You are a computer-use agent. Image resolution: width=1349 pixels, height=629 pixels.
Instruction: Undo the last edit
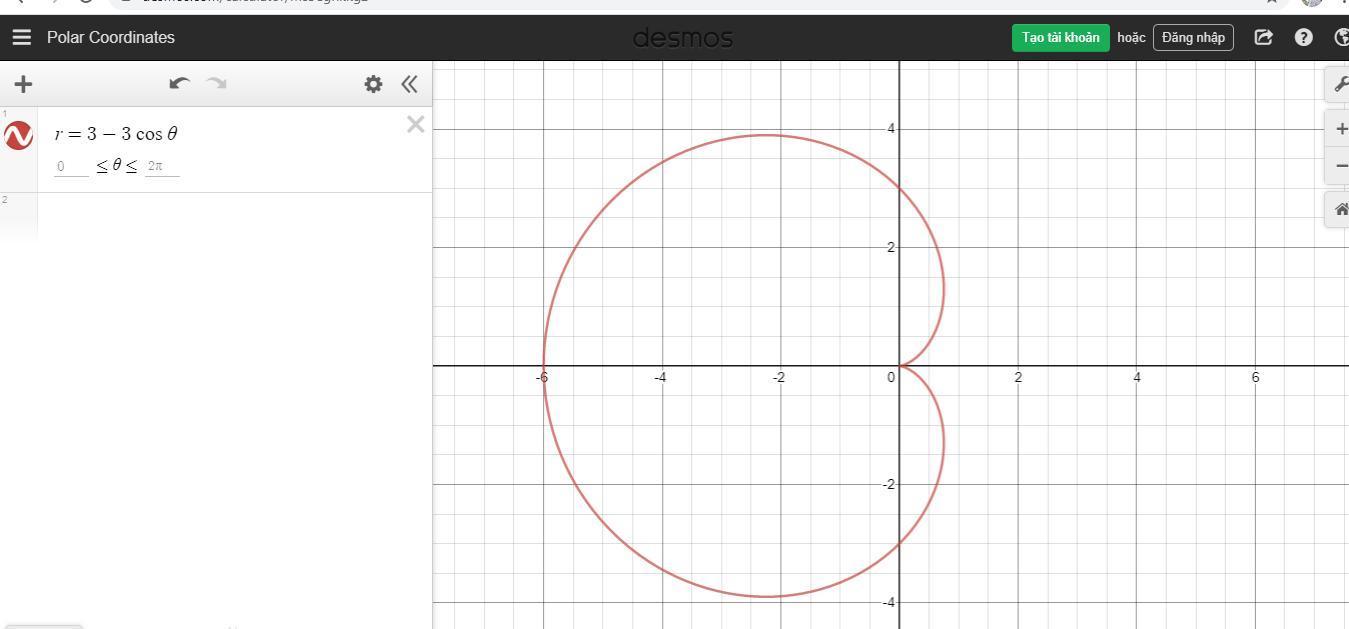coord(180,83)
